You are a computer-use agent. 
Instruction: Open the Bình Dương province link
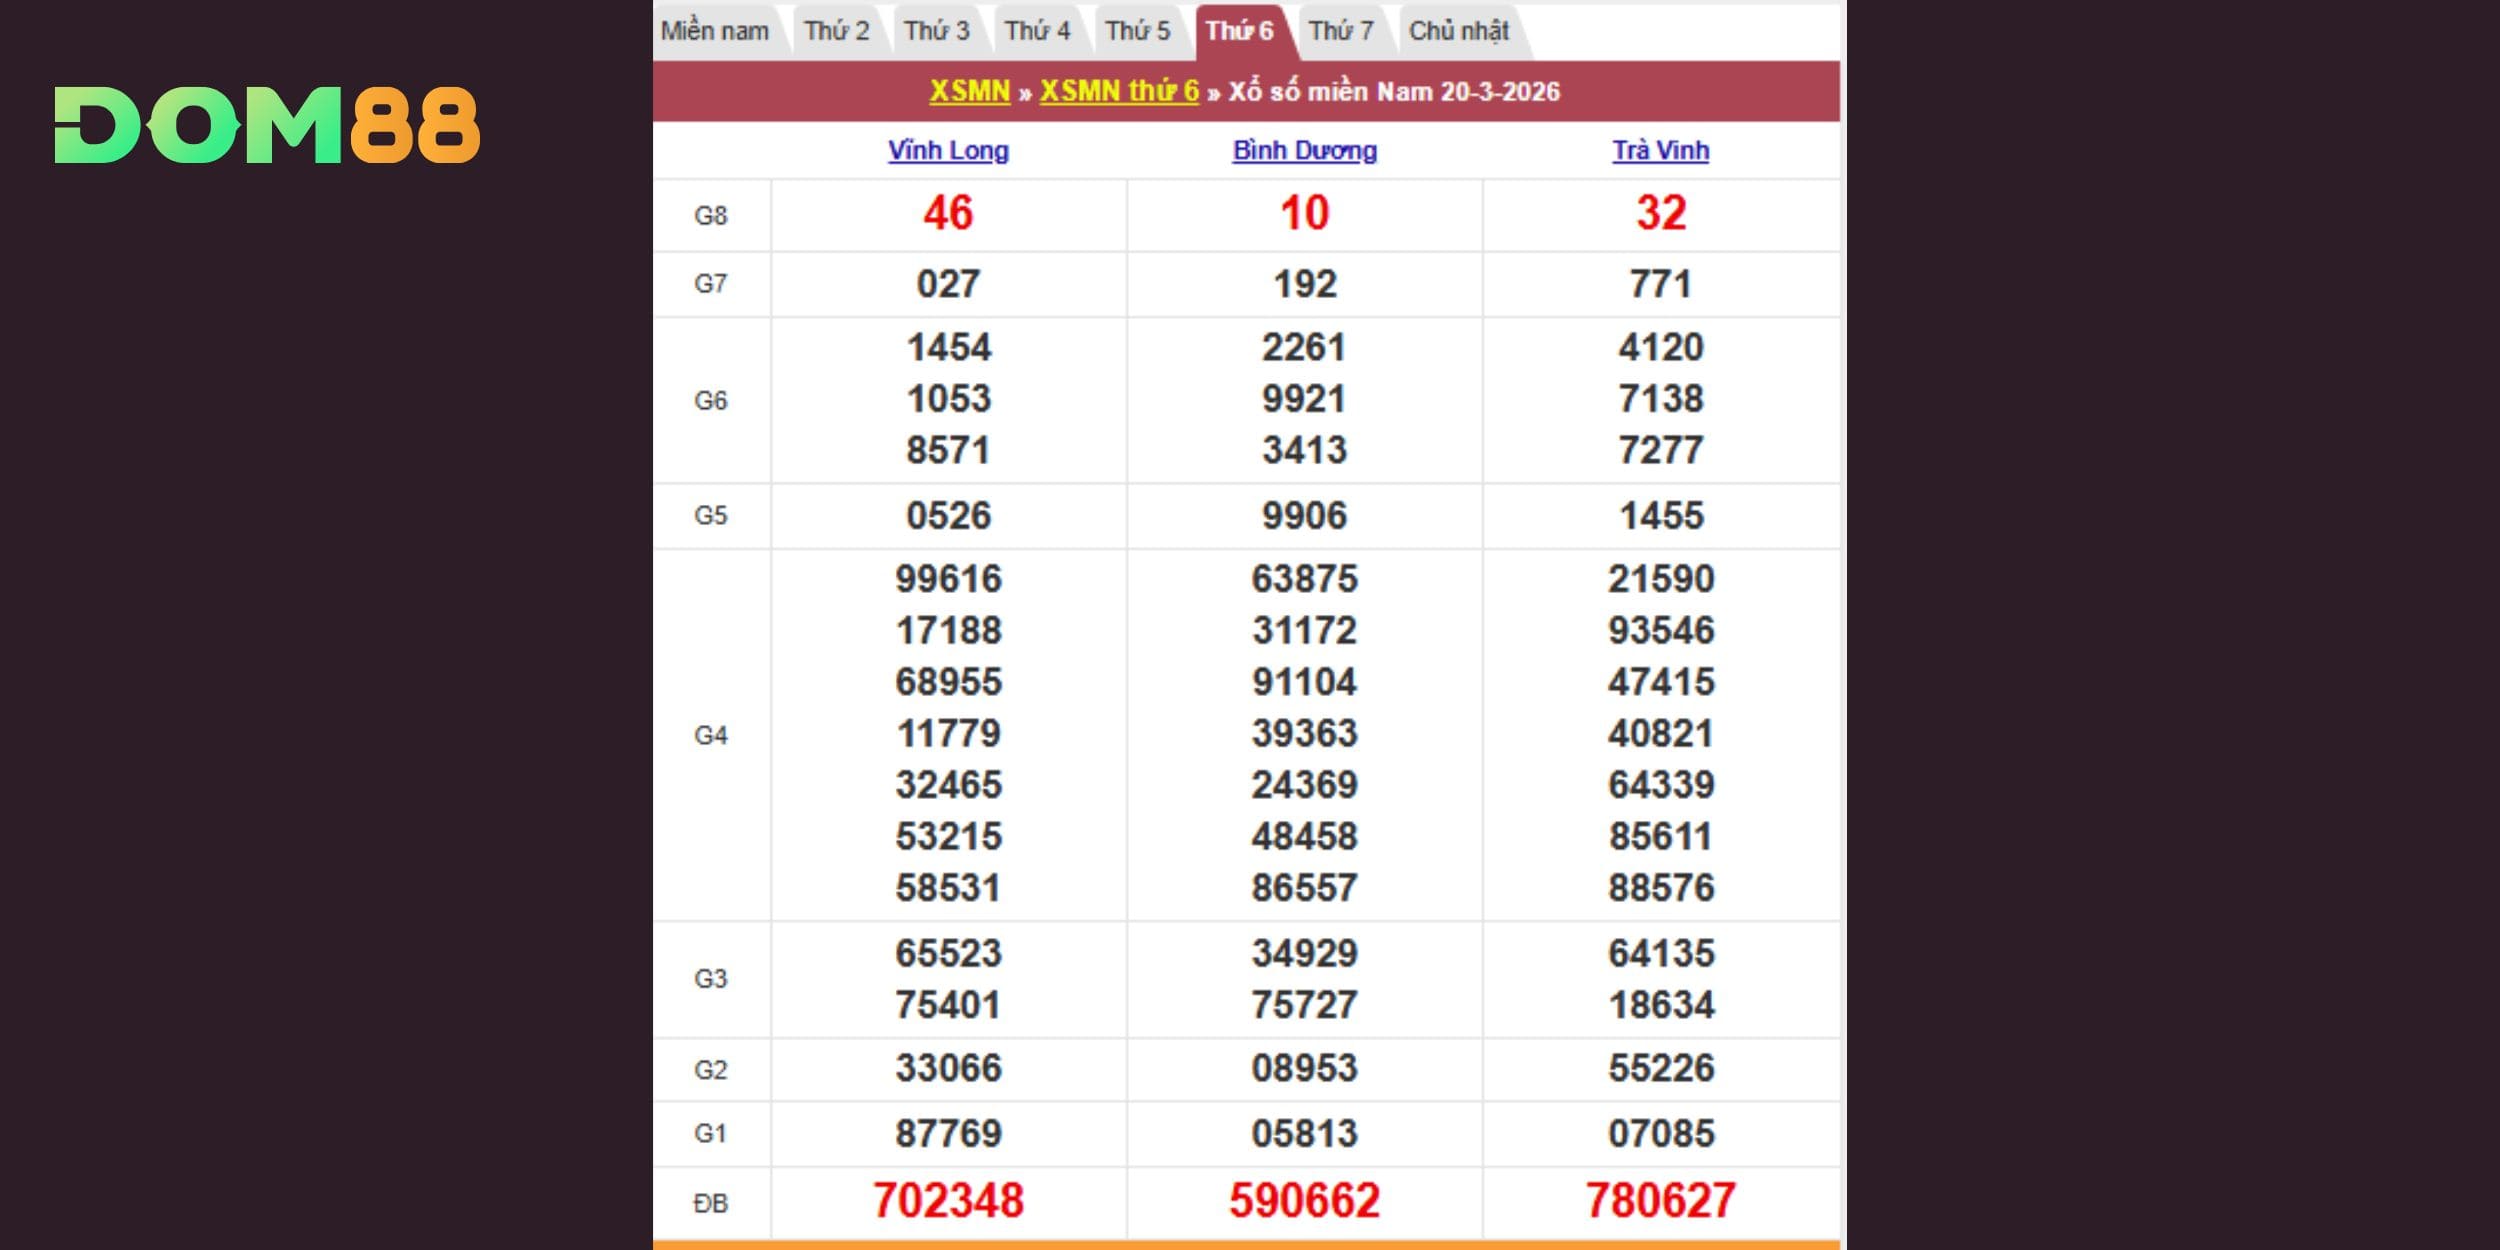(x=1304, y=150)
